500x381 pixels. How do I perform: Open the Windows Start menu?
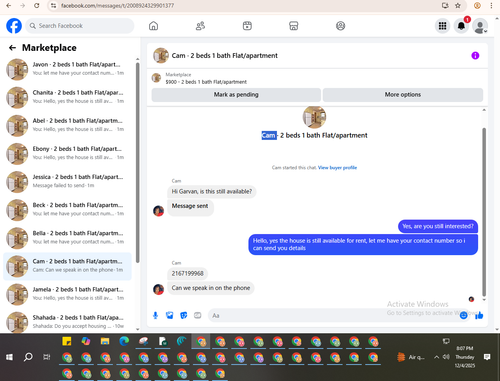click(x=9, y=357)
